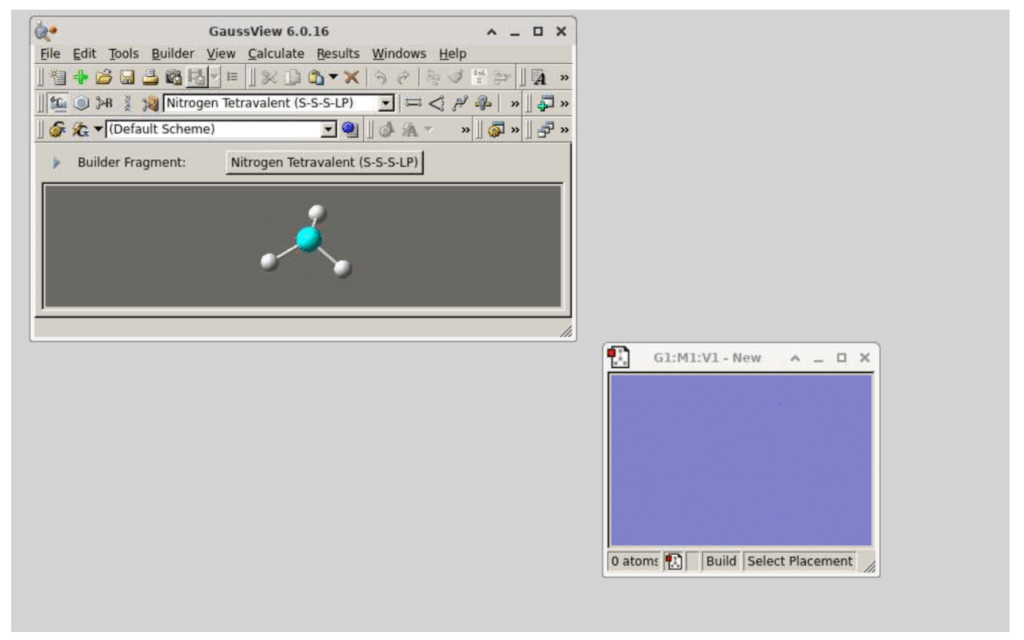Click the purple molecule view canvas
Image resolution: width=1024 pixels, height=640 pixels.
[740, 460]
